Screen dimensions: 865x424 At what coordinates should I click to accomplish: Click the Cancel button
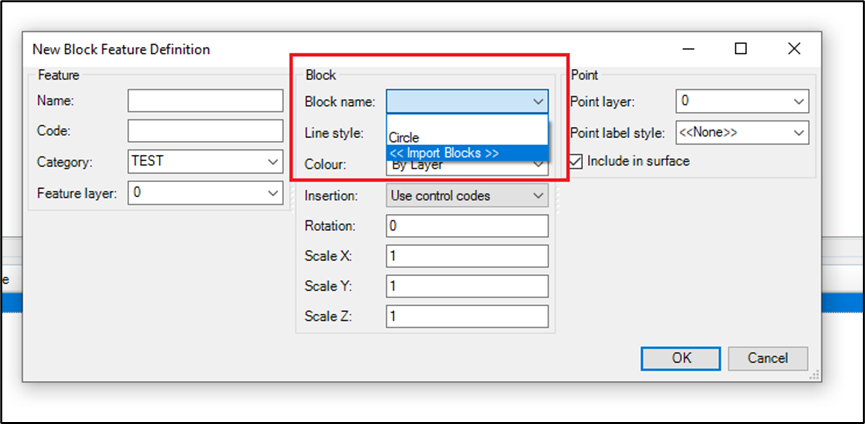768,358
